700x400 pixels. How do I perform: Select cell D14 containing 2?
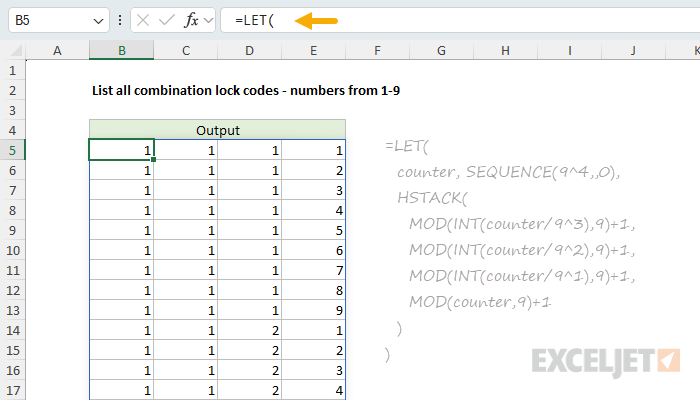coord(250,330)
